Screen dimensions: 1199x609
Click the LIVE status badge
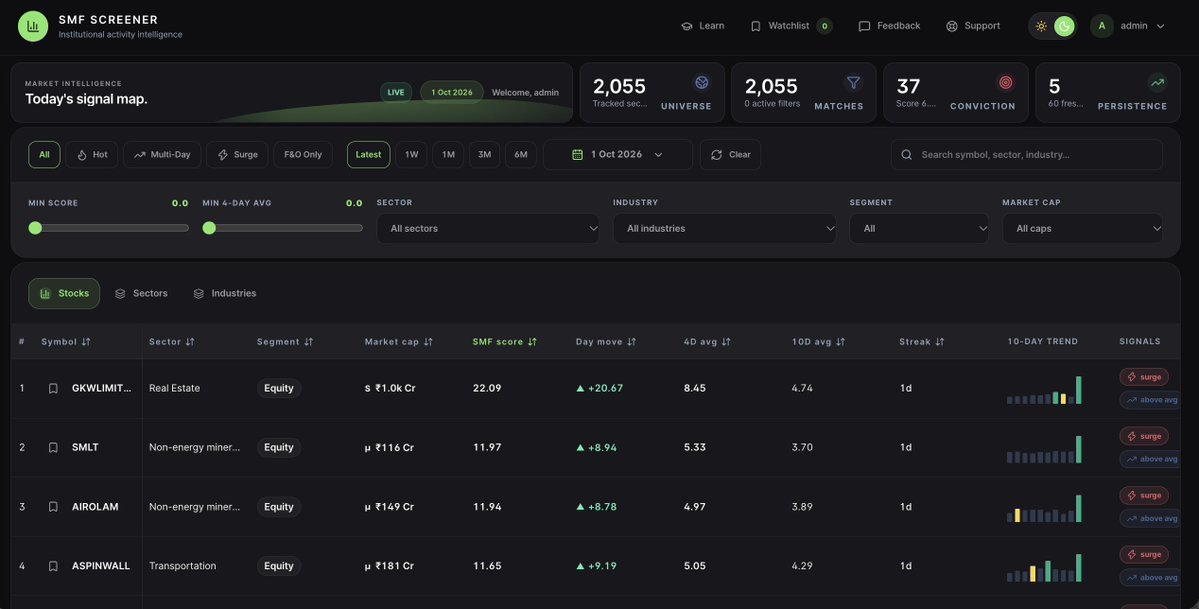point(396,93)
